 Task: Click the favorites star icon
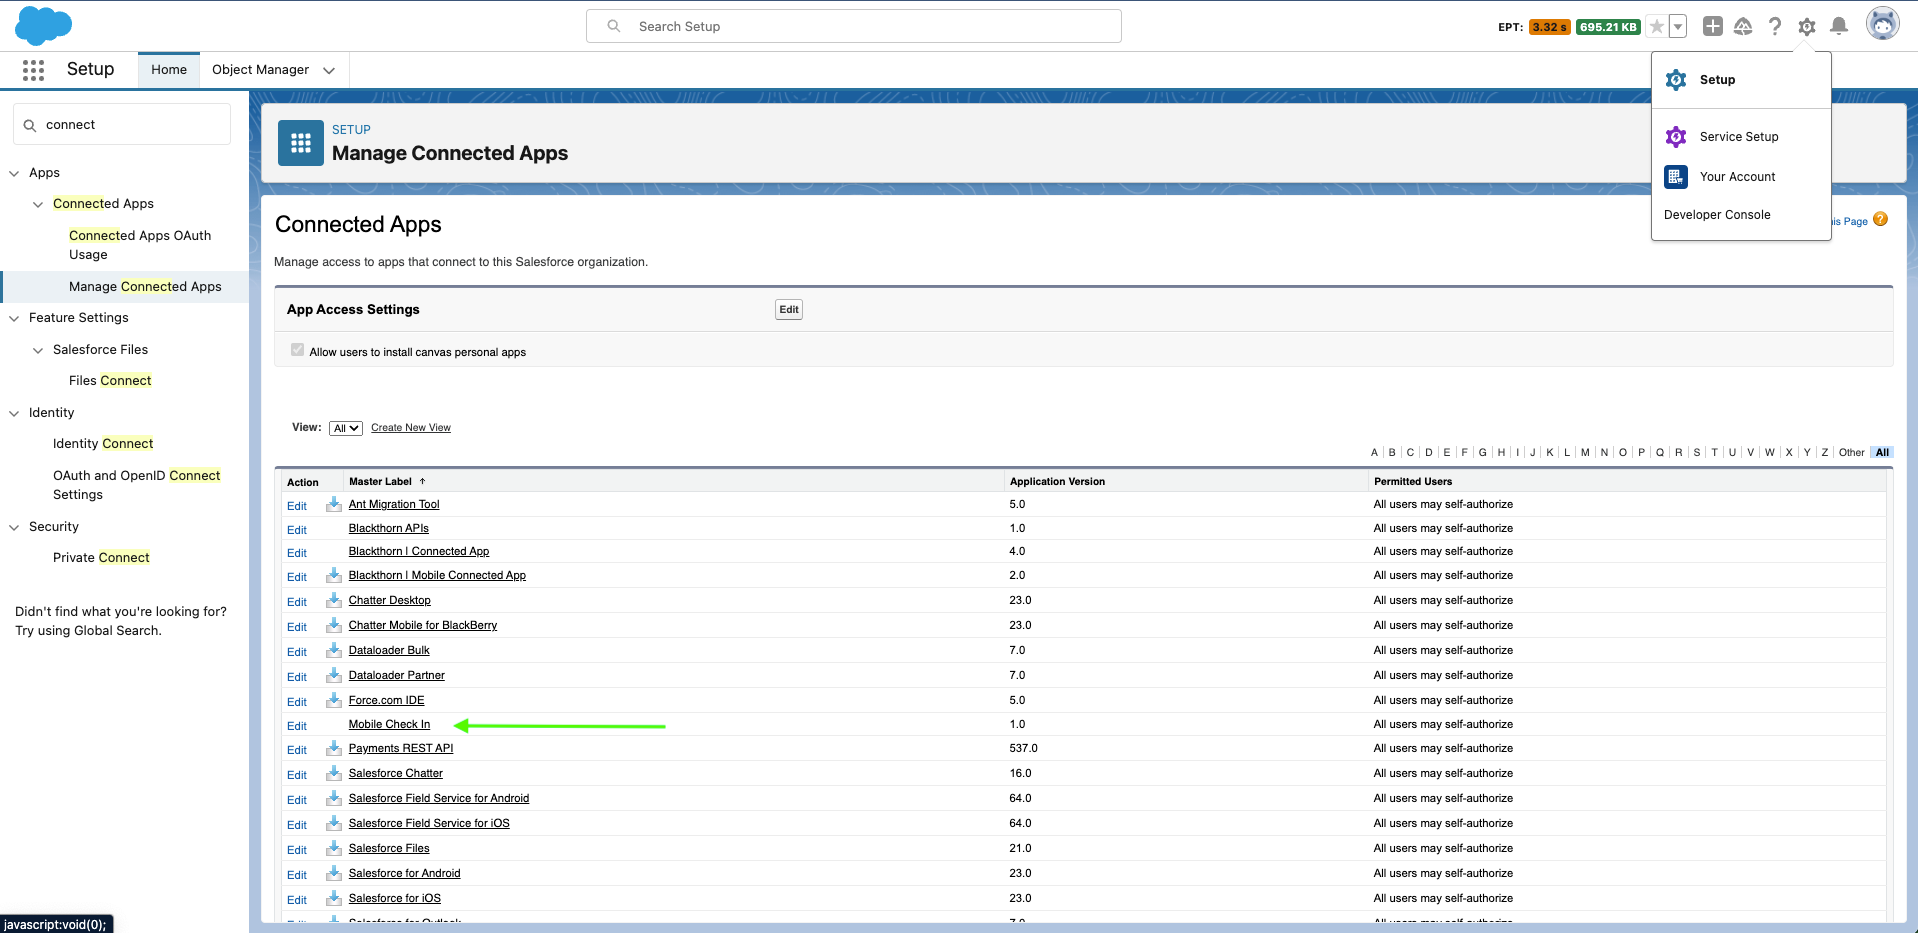(1657, 27)
